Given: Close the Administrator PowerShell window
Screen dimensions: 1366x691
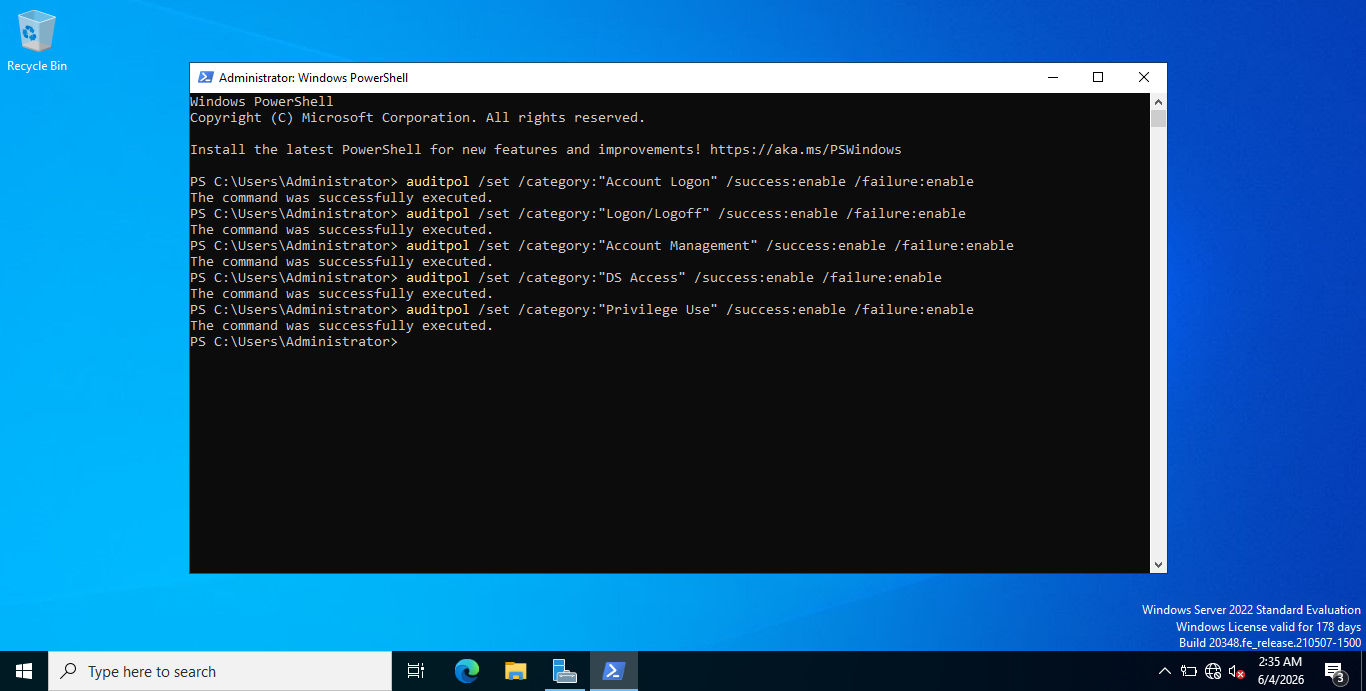Looking at the screenshot, I should [1144, 77].
